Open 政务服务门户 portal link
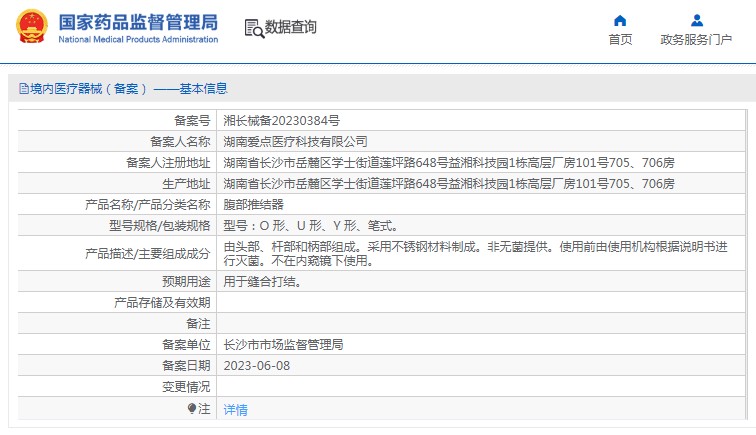 tap(696, 40)
